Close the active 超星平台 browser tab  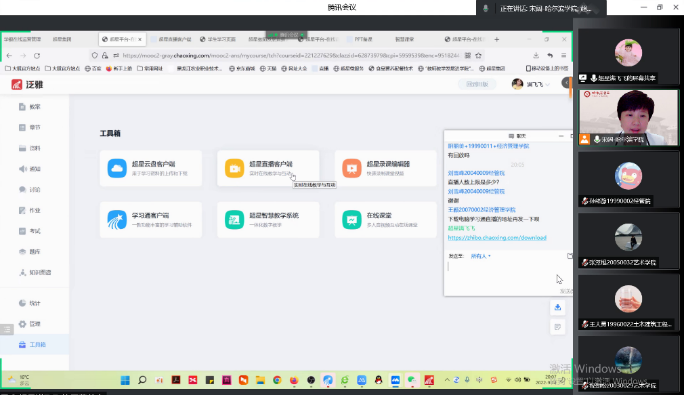click(x=140, y=39)
